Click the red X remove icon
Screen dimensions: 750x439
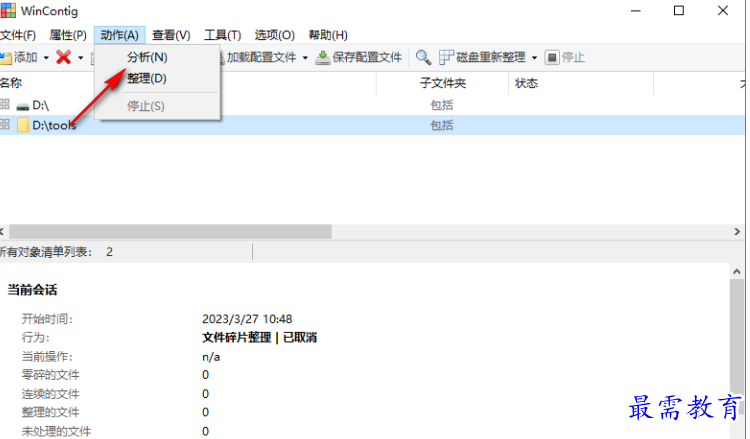point(64,57)
